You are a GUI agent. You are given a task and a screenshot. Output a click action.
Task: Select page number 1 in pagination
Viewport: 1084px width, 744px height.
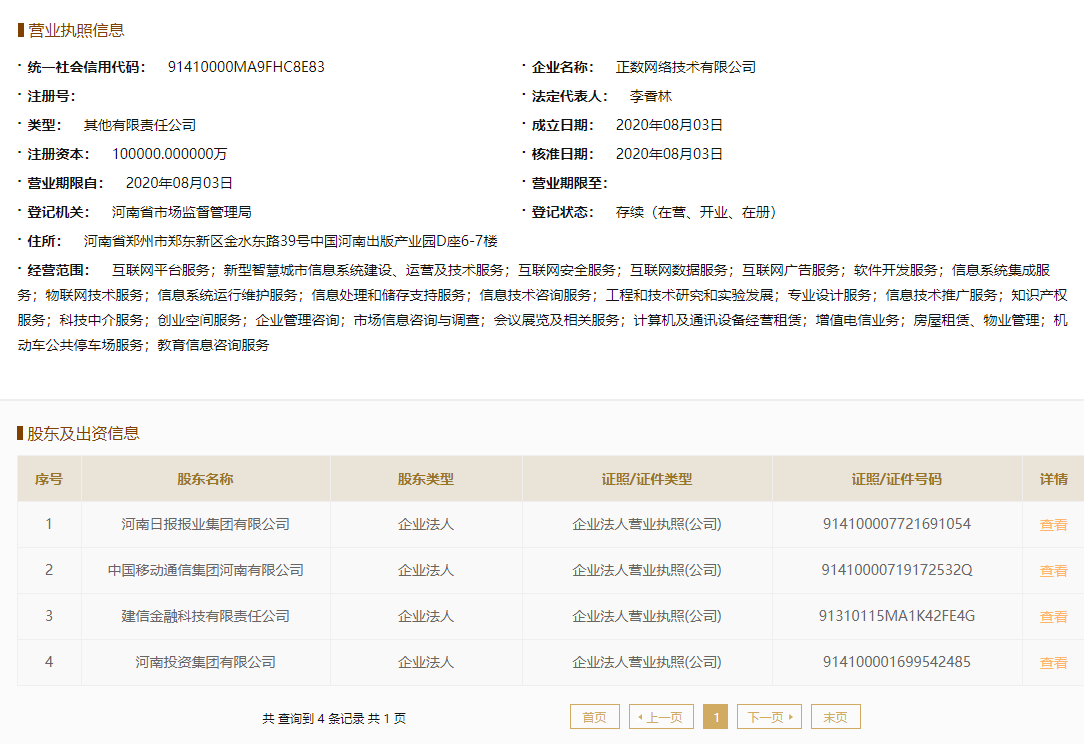coord(716,717)
